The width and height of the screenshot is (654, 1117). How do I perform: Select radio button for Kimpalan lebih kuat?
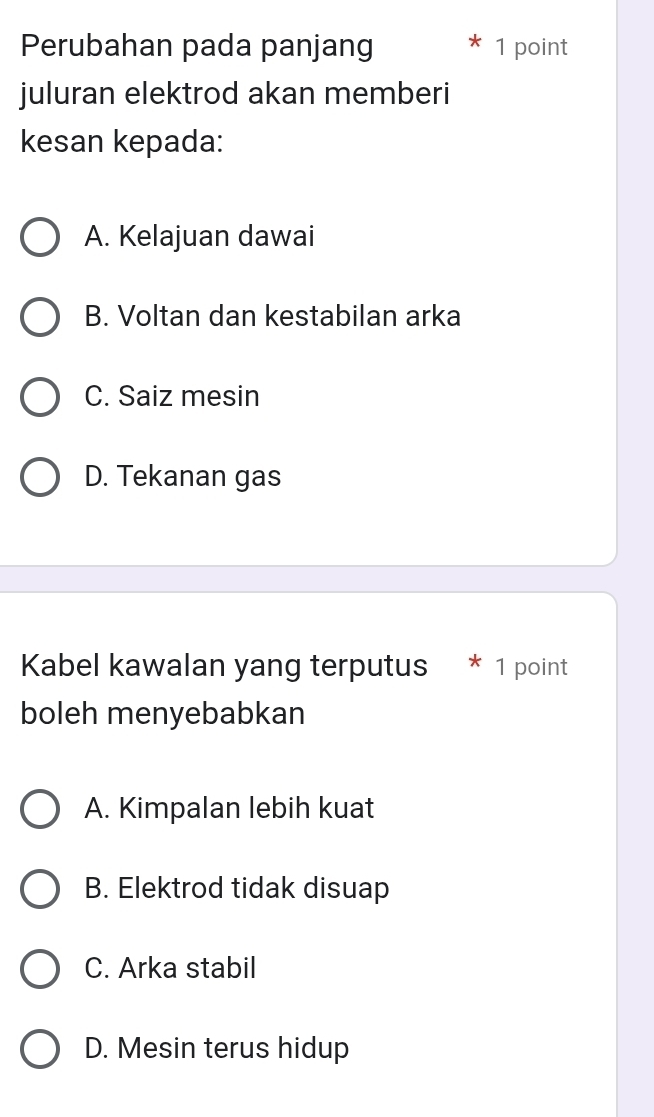point(40,809)
